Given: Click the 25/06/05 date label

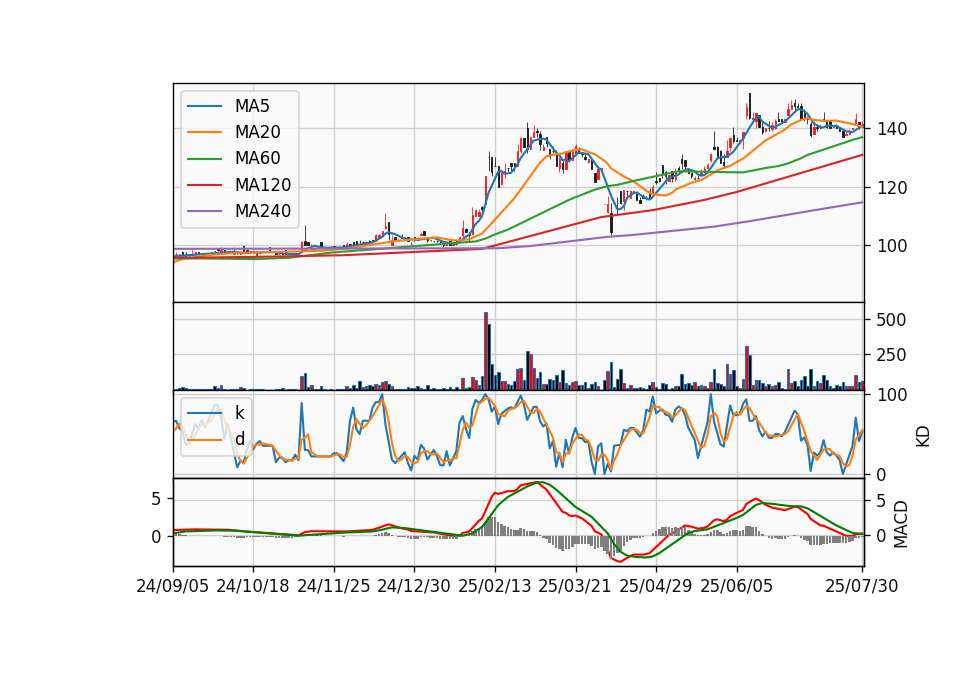Looking at the screenshot, I should [737, 586].
